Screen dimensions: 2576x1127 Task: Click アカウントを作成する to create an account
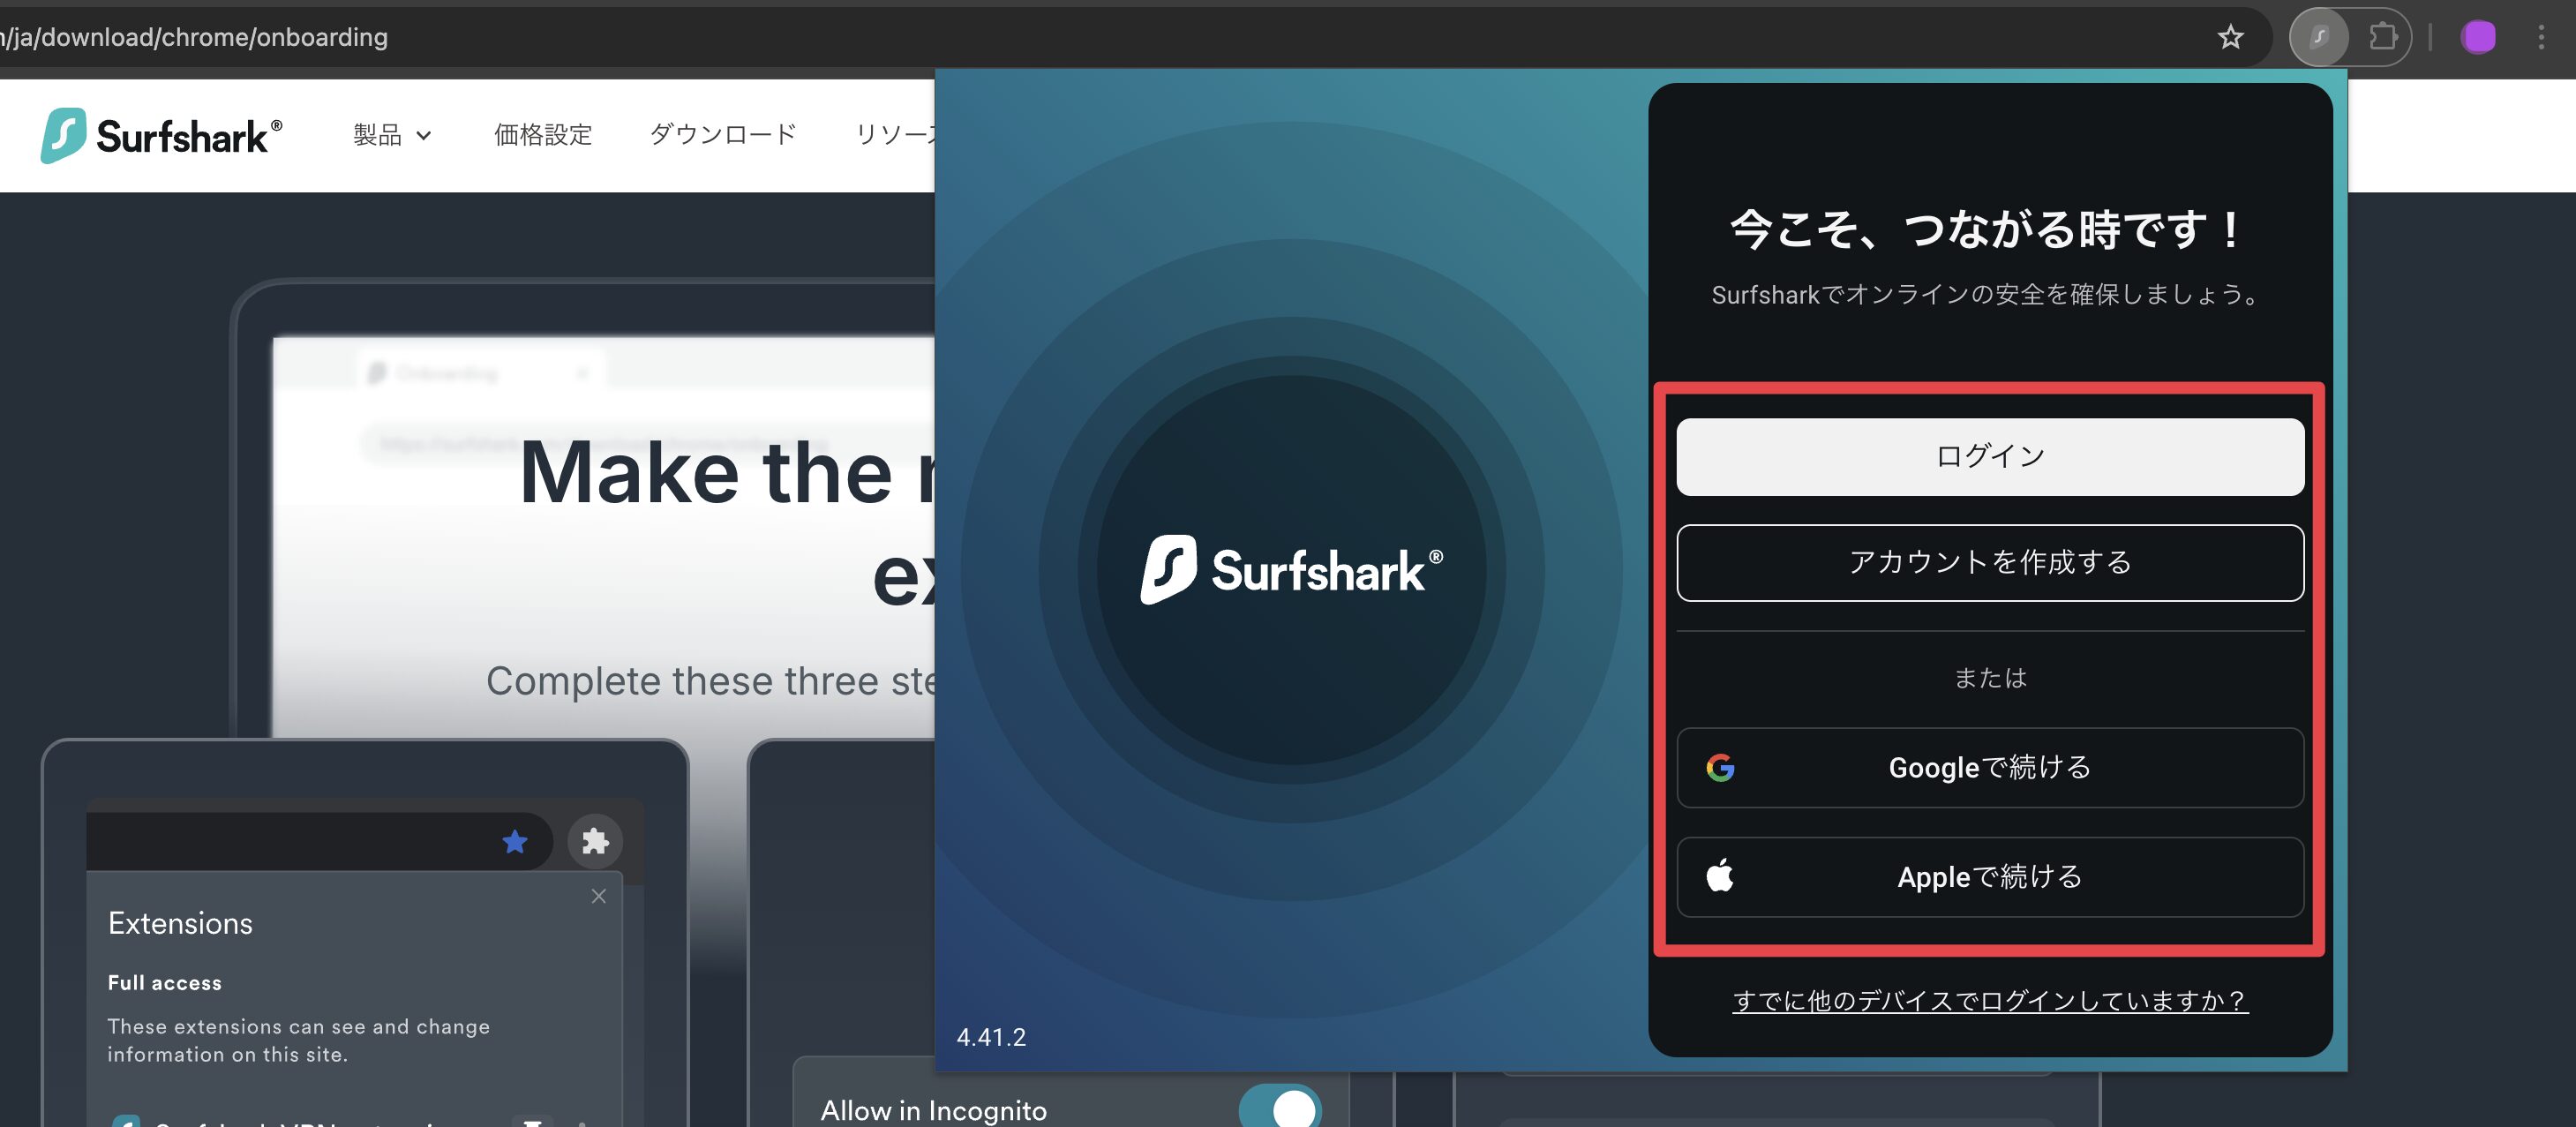[x=1991, y=562]
